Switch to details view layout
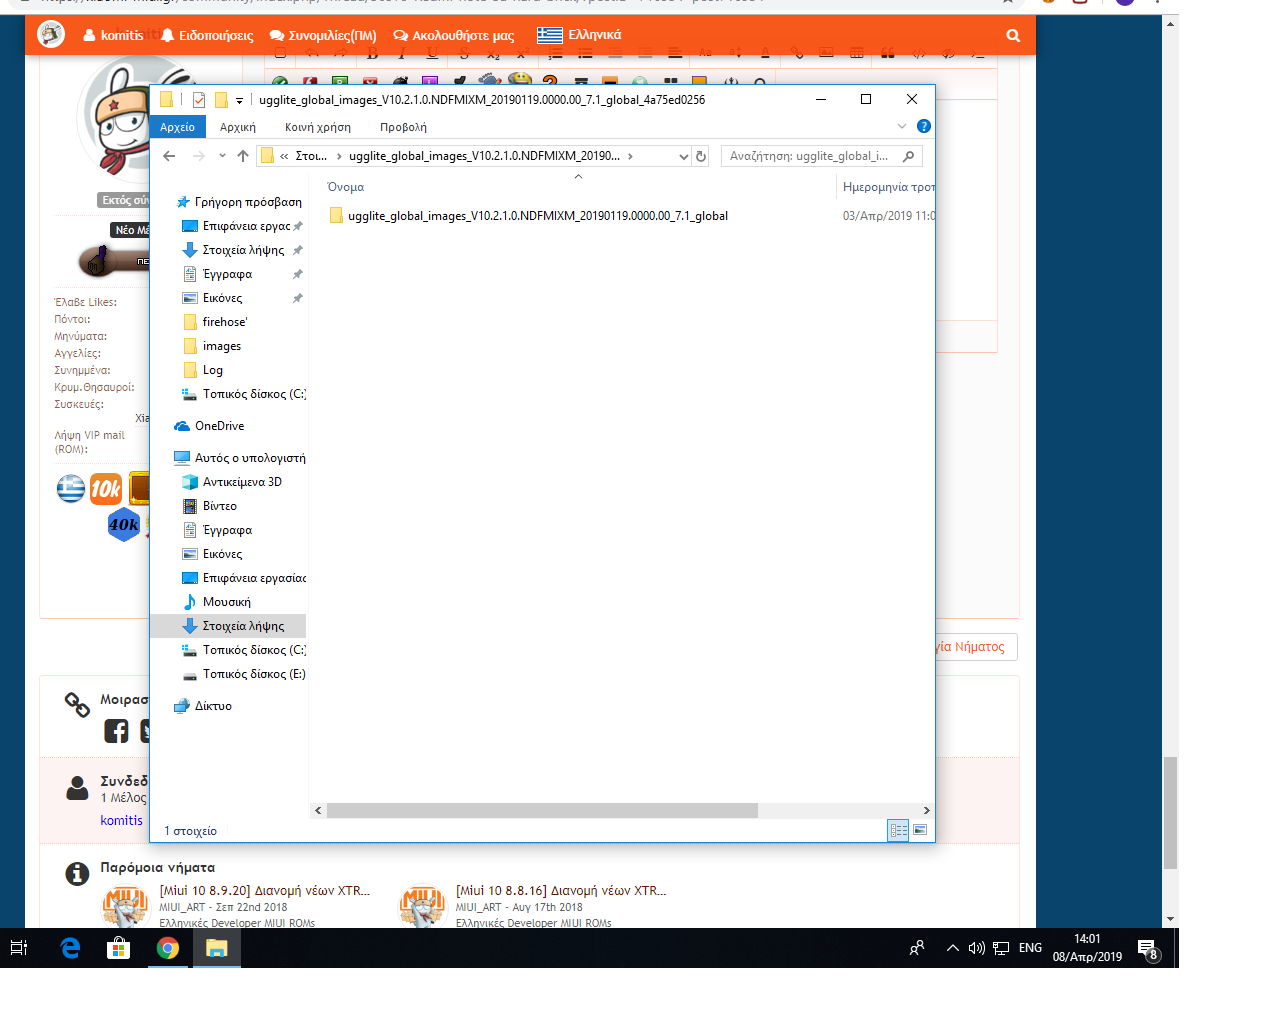Viewport: 1280px width, 1024px height. pyautogui.click(x=898, y=830)
